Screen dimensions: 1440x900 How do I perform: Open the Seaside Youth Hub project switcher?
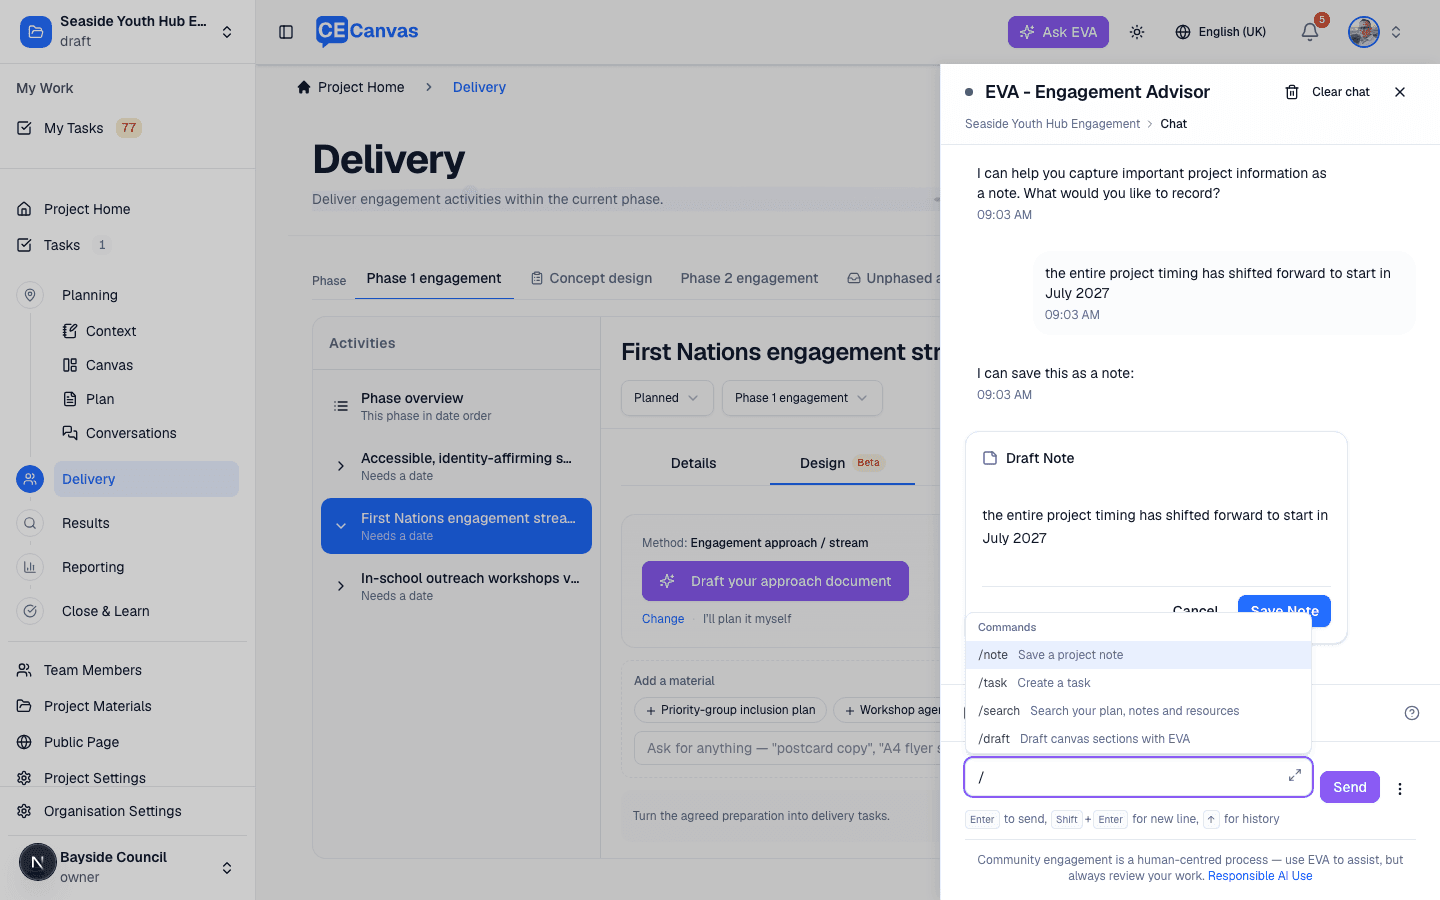point(127,32)
